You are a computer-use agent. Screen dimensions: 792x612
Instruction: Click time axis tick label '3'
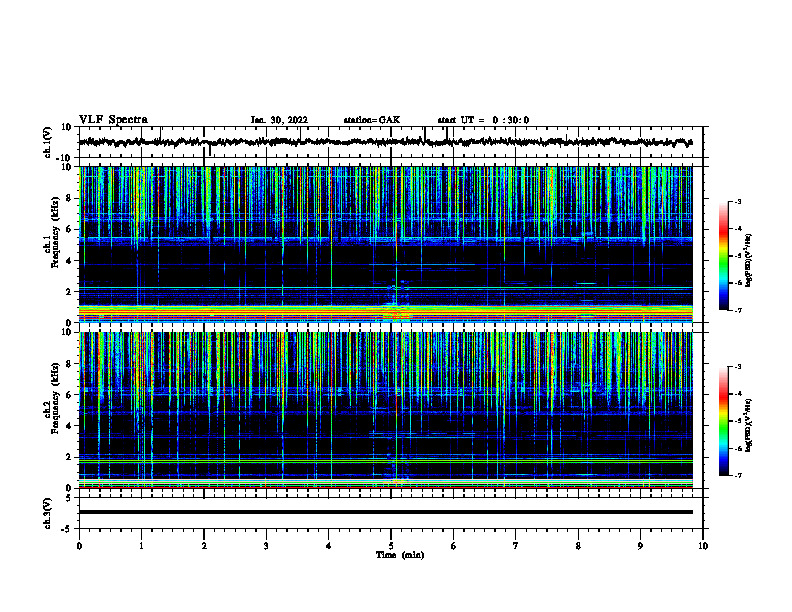pos(266,546)
